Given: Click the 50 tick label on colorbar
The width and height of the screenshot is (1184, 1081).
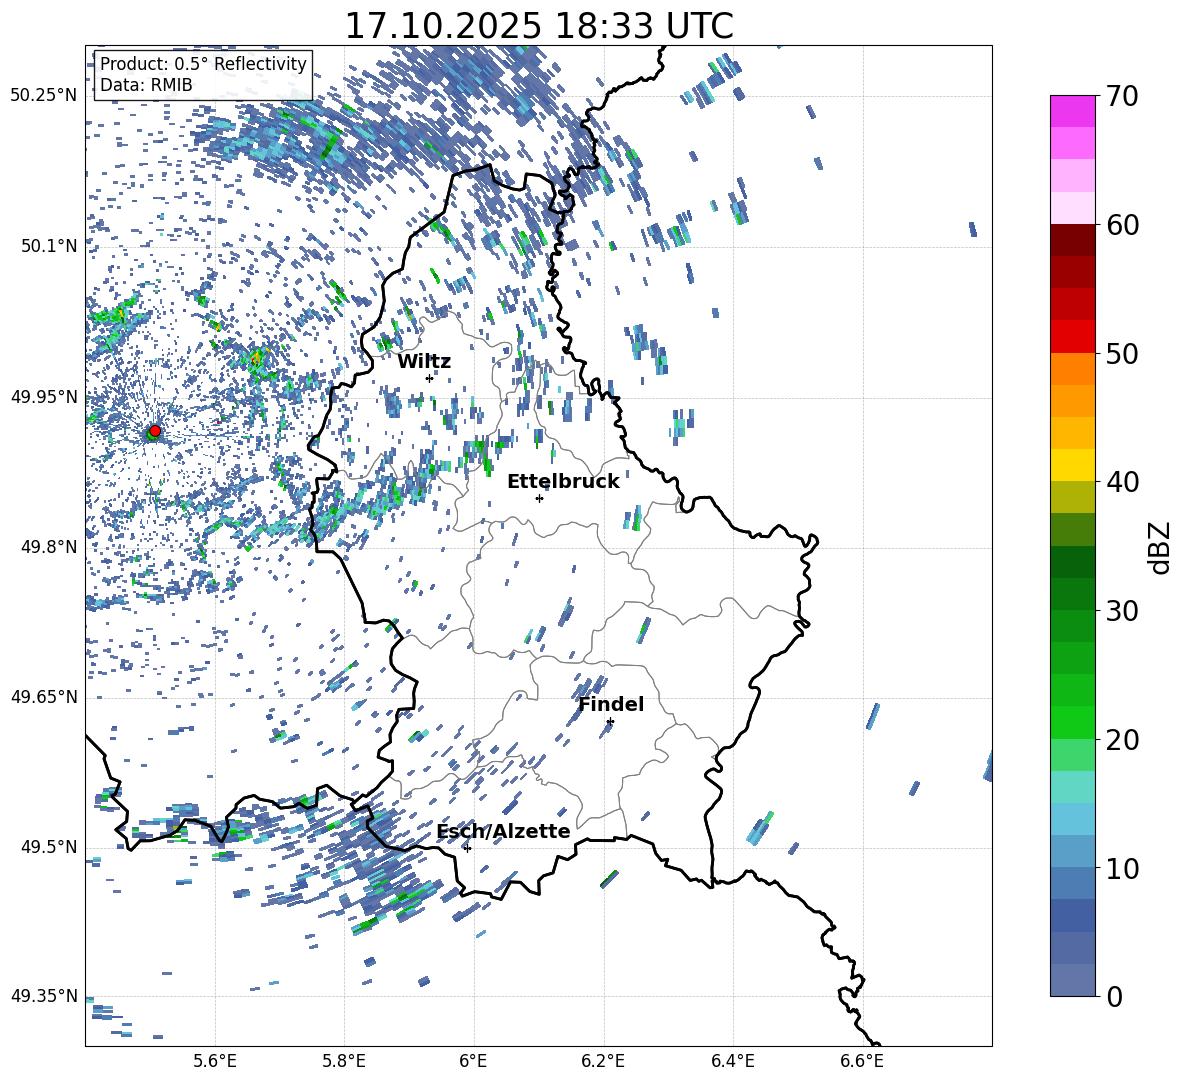Looking at the screenshot, I should pyautogui.click(x=1122, y=353).
